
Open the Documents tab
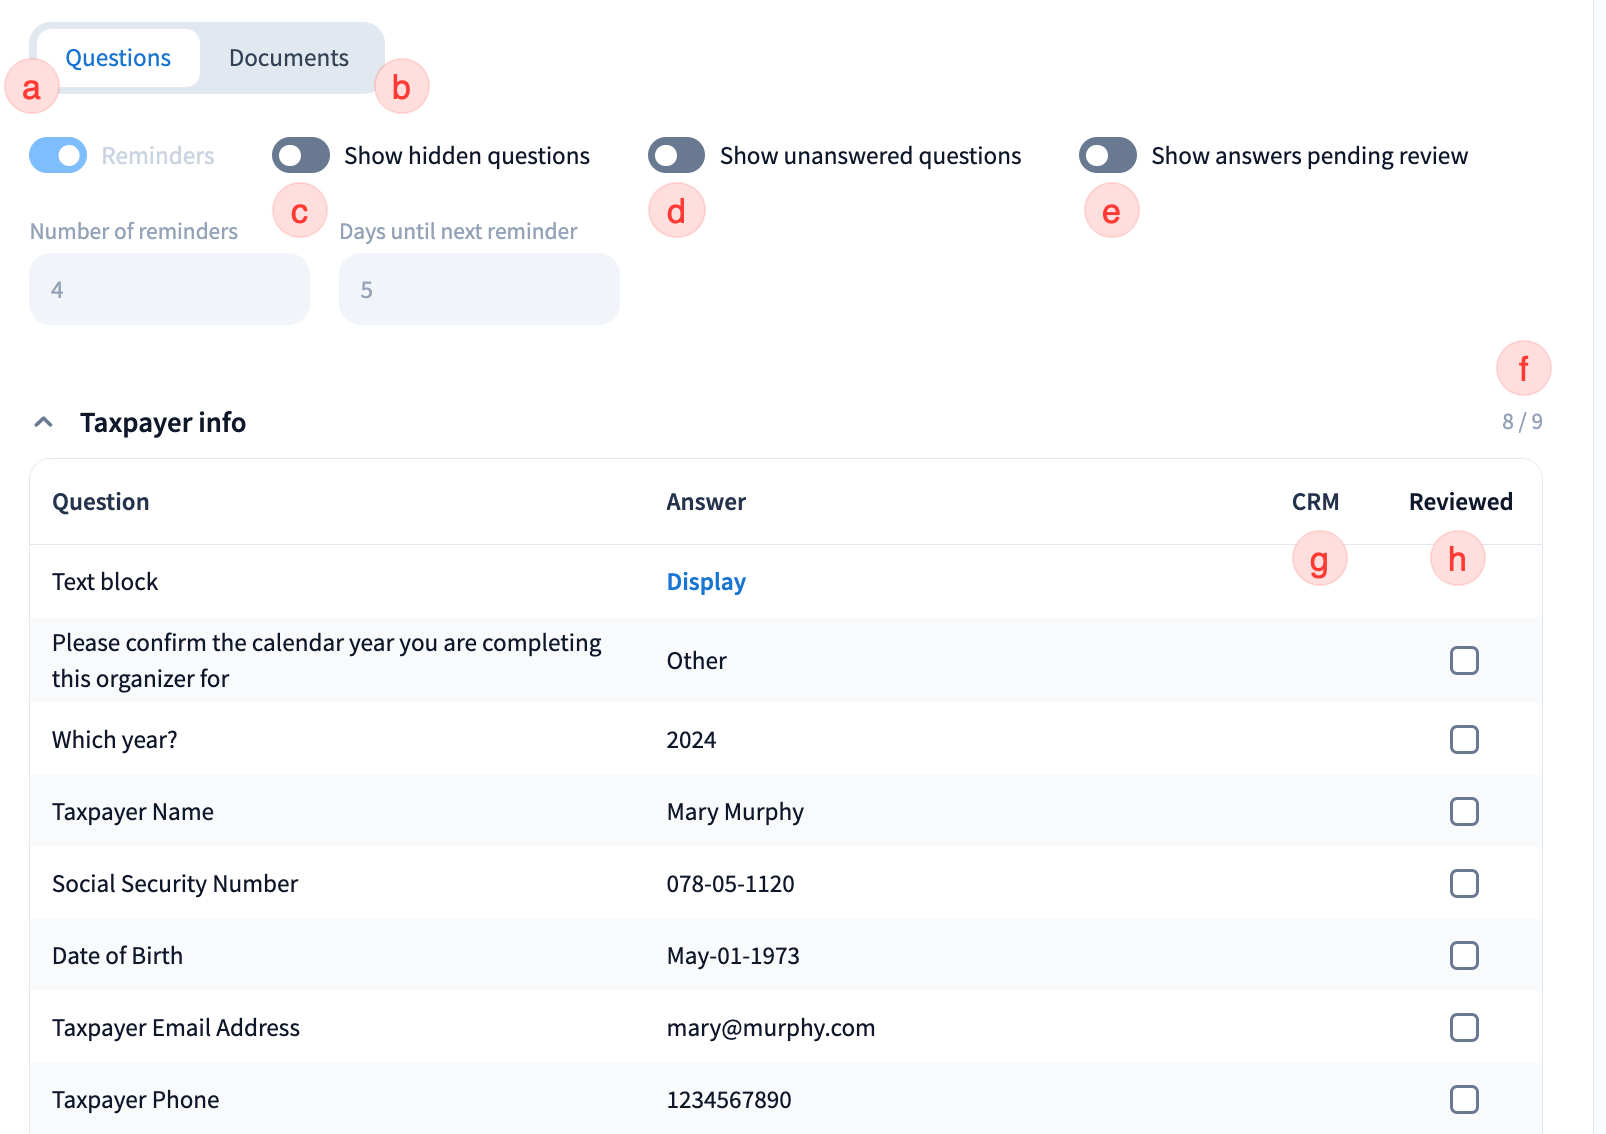(288, 58)
